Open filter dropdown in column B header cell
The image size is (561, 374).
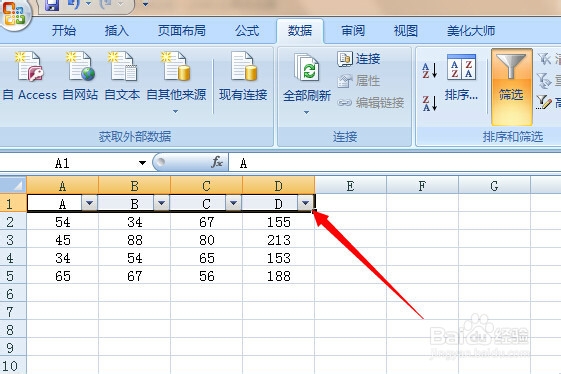coord(161,203)
